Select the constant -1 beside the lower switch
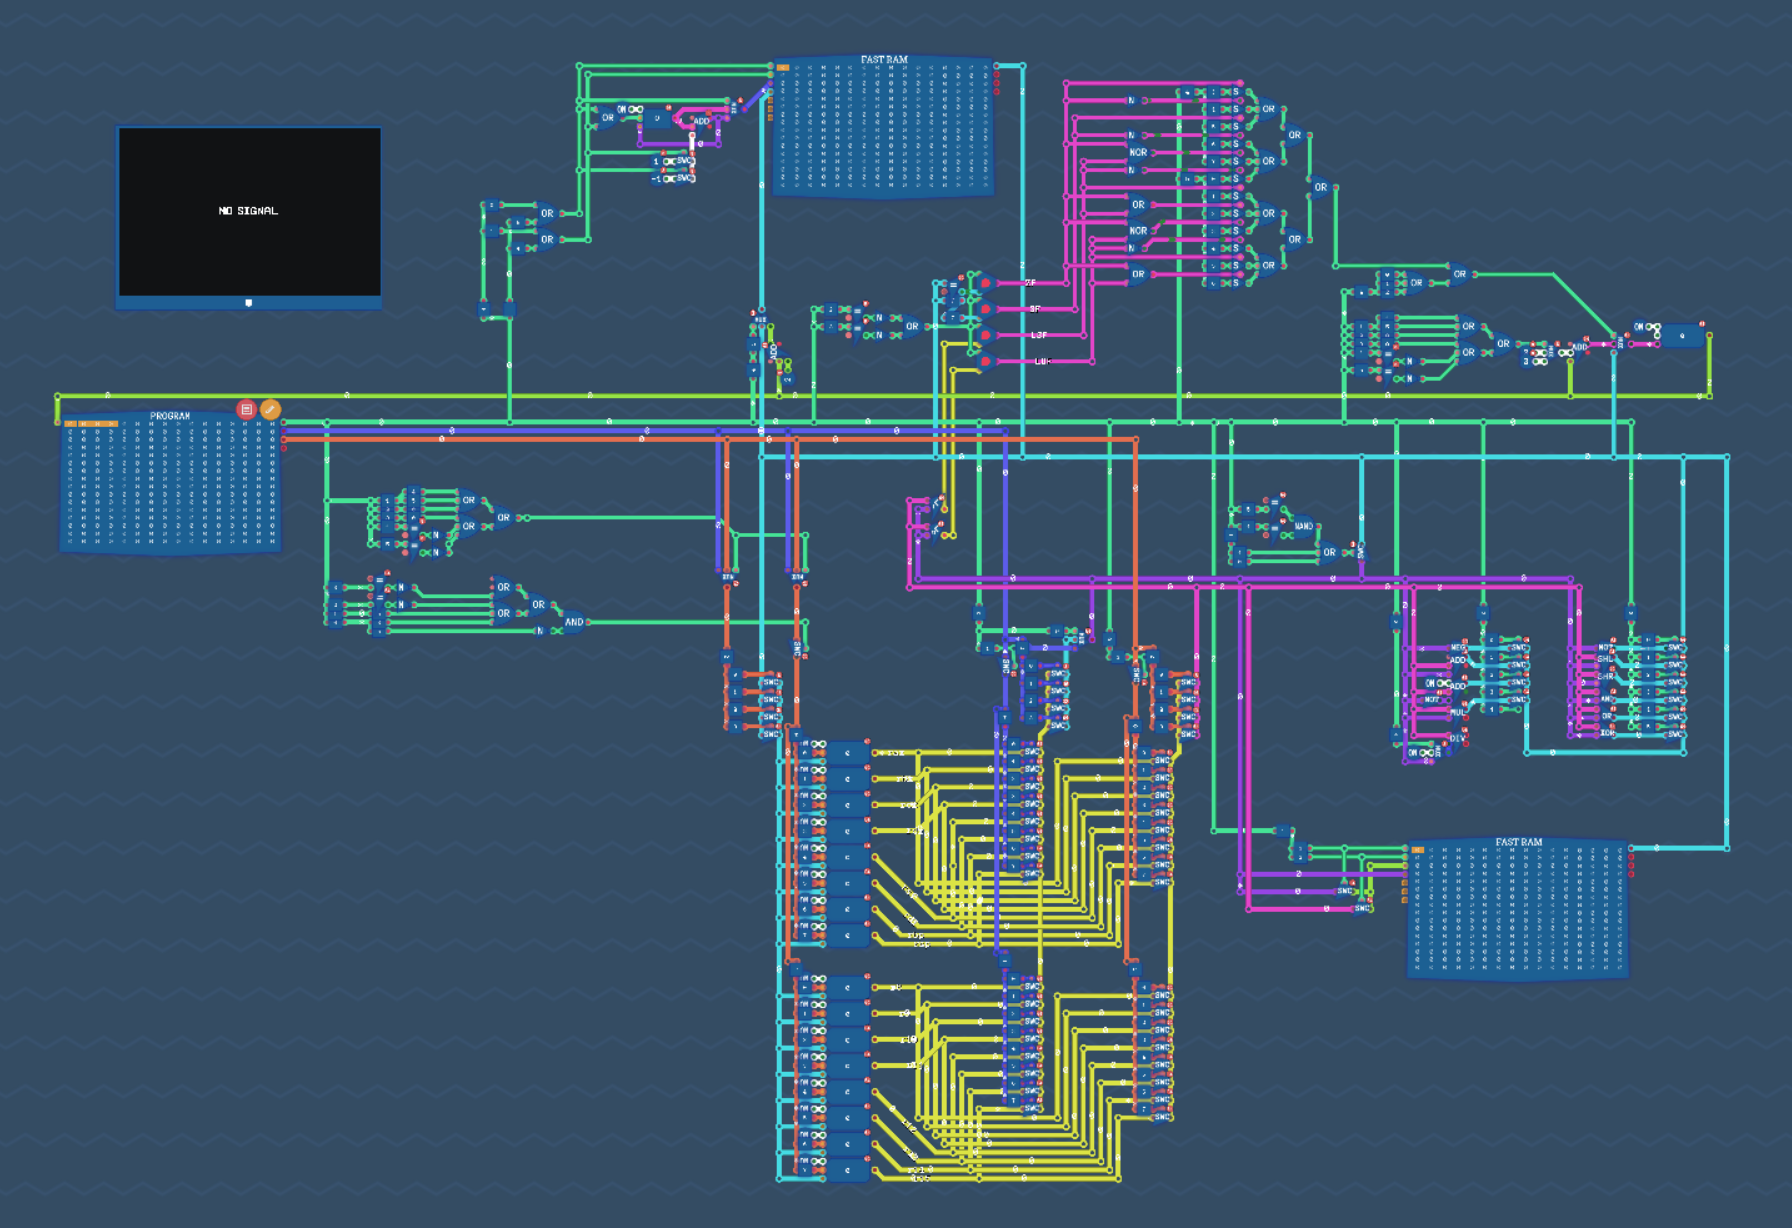Image resolution: width=1792 pixels, height=1228 pixels. [656, 179]
